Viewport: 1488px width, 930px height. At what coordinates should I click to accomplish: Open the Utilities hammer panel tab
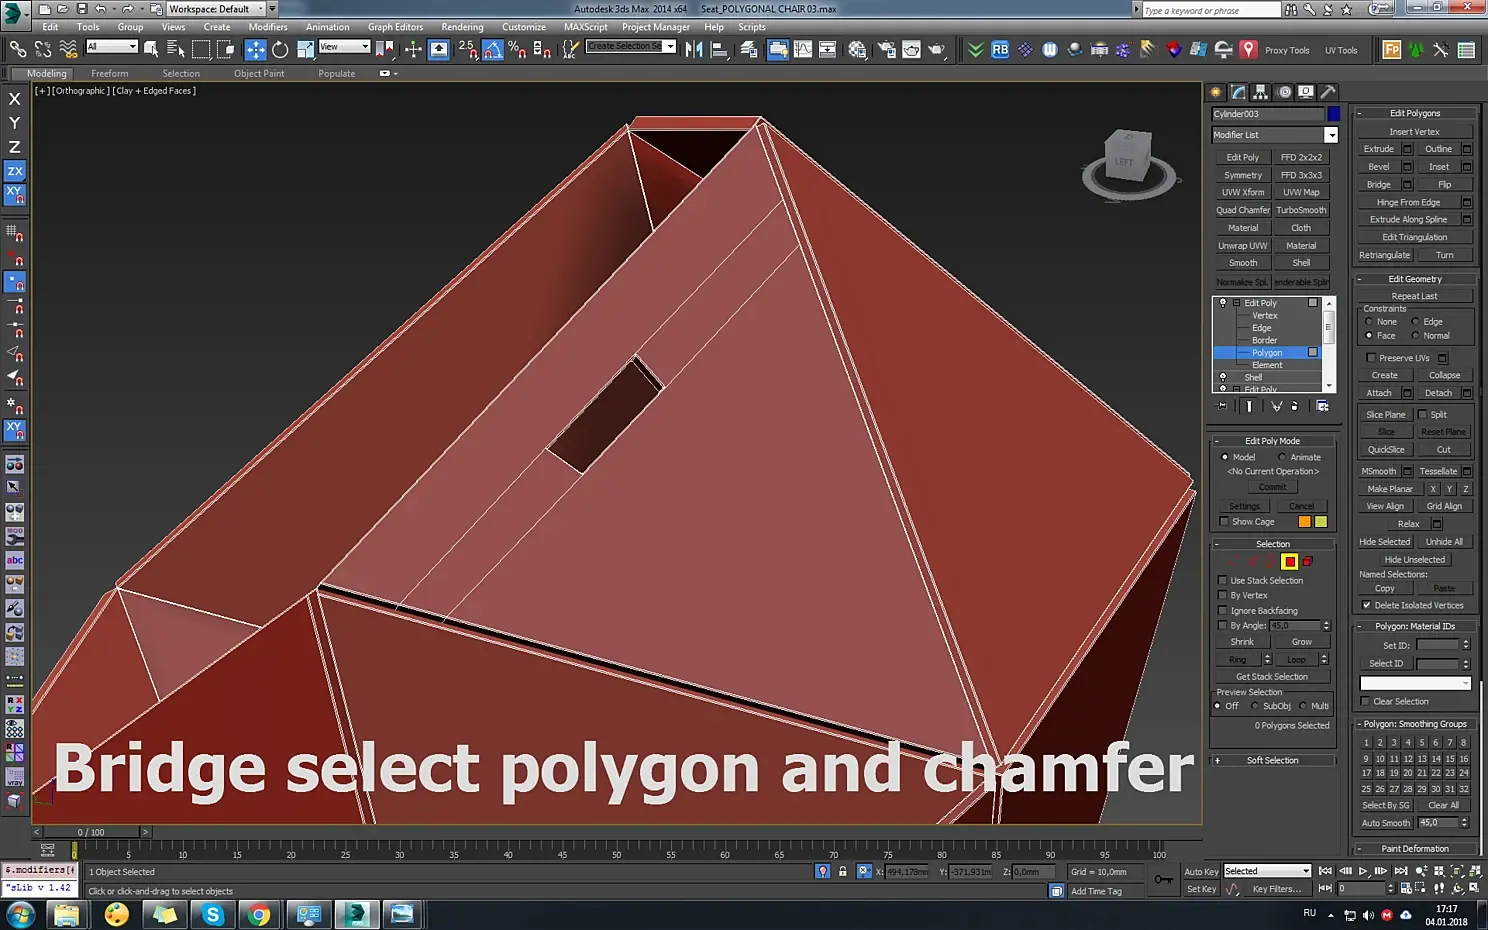click(x=1328, y=92)
